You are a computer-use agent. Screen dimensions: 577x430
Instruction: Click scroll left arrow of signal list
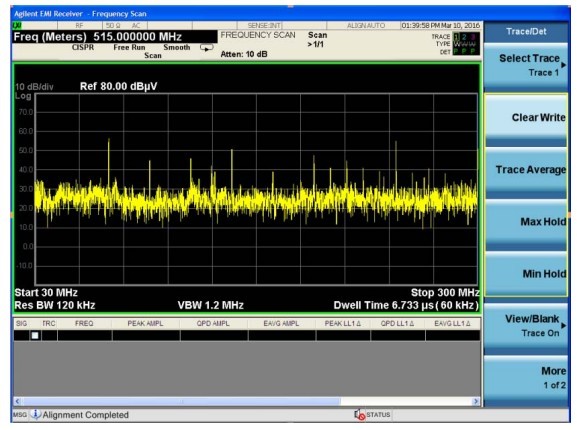[x=18, y=401]
